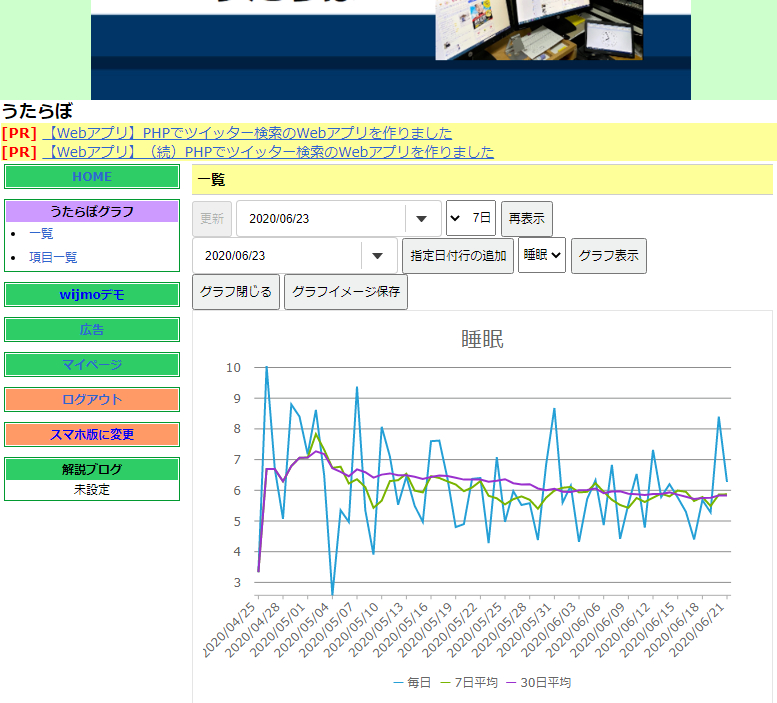Switch to スマホ版に変更
The width and height of the screenshot is (777, 703).
point(92,435)
